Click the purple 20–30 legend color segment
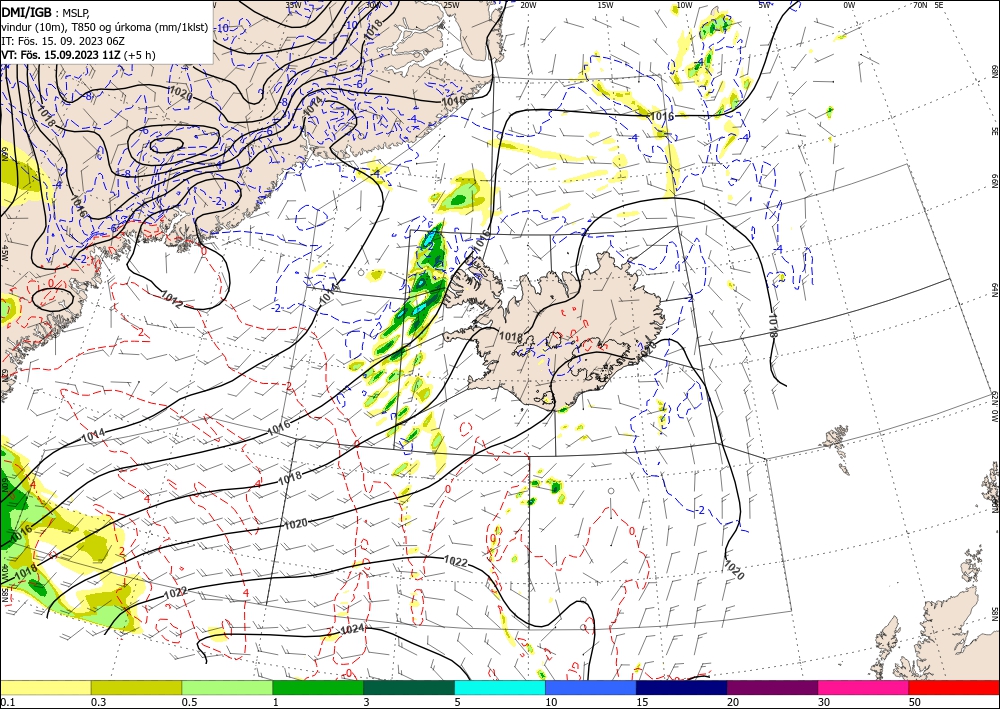This screenshot has width=1000, height=709. click(772, 687)
